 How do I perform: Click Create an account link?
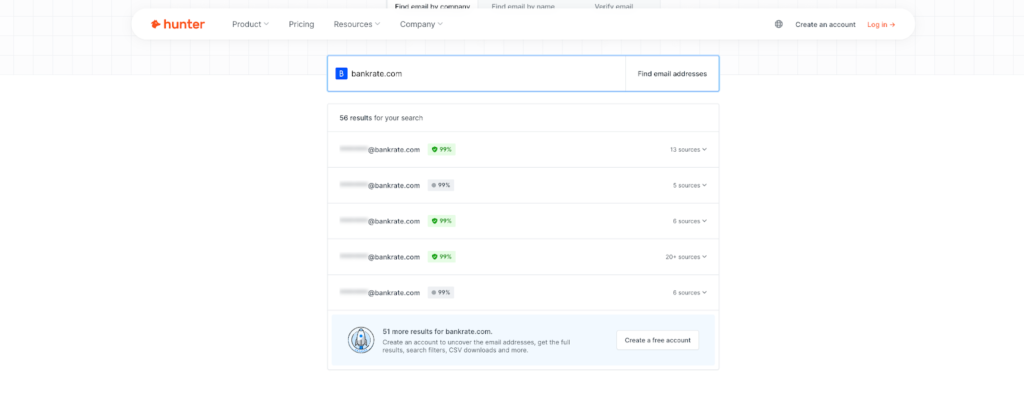(x=825, y=24)
